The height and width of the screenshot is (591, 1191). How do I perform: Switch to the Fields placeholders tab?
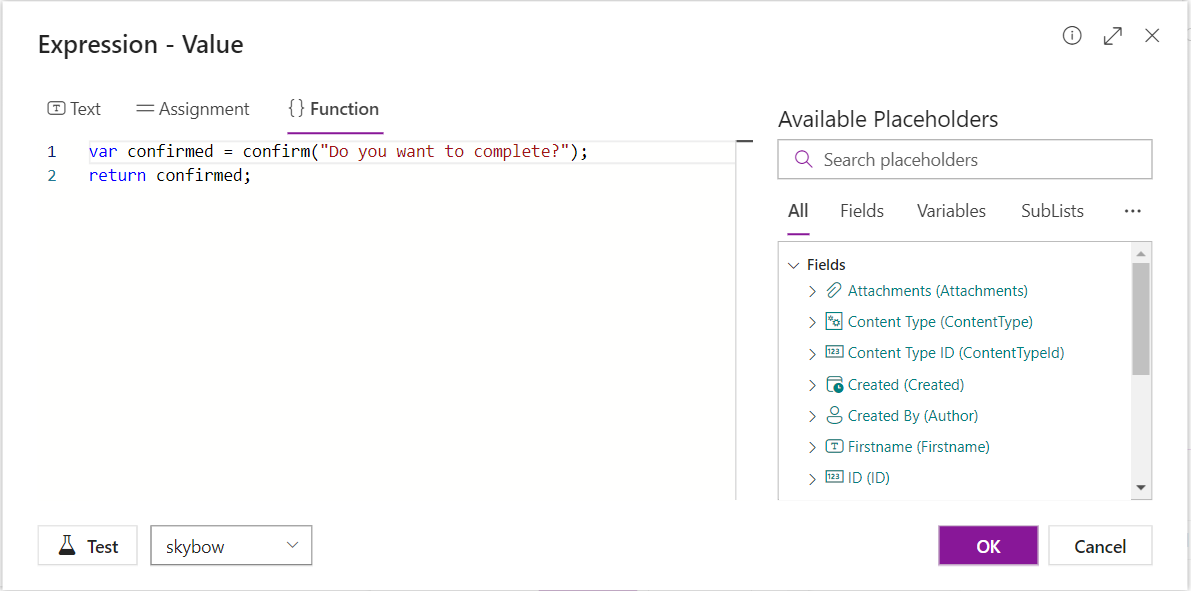(x=862, y=211)
